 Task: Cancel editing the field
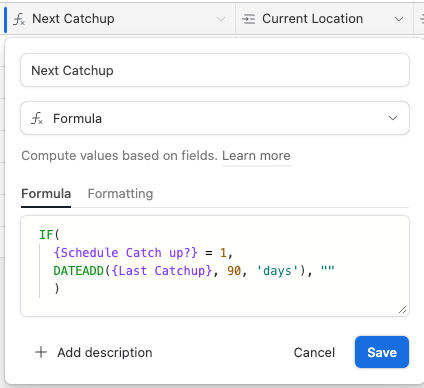314,352
